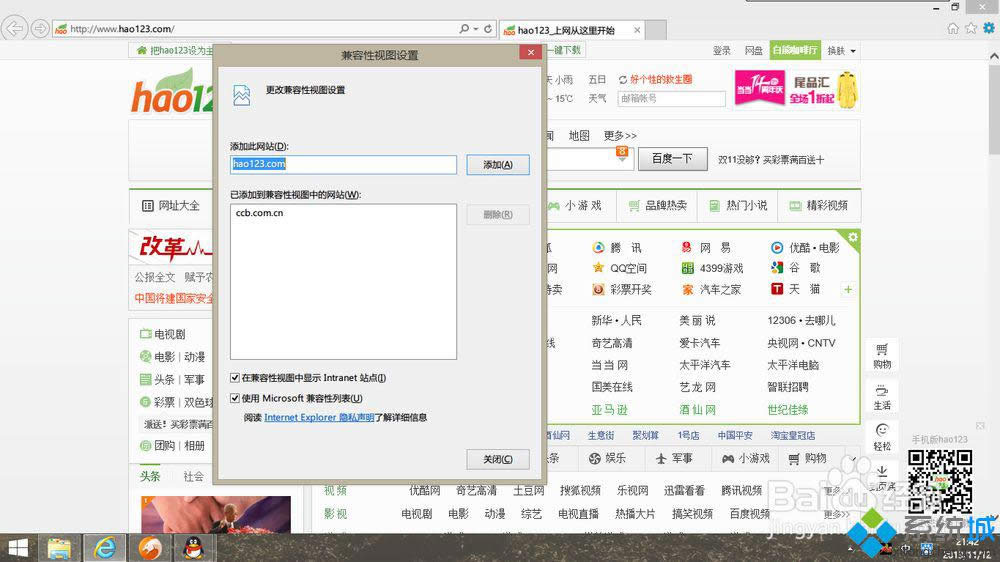Screen dimensions: 1000x562
Task: Click the 邮箱帐号 input field
Action: (671, 98)
